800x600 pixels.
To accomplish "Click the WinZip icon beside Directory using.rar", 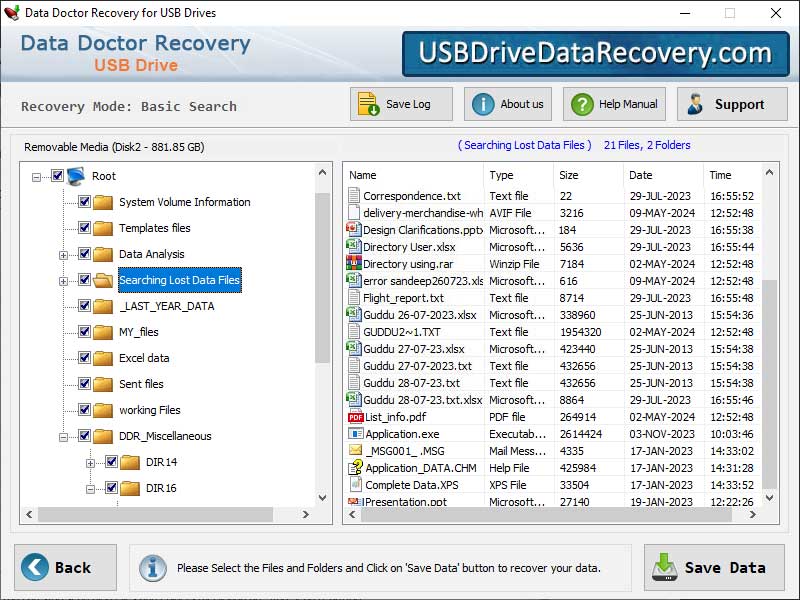I will point(352,263).
